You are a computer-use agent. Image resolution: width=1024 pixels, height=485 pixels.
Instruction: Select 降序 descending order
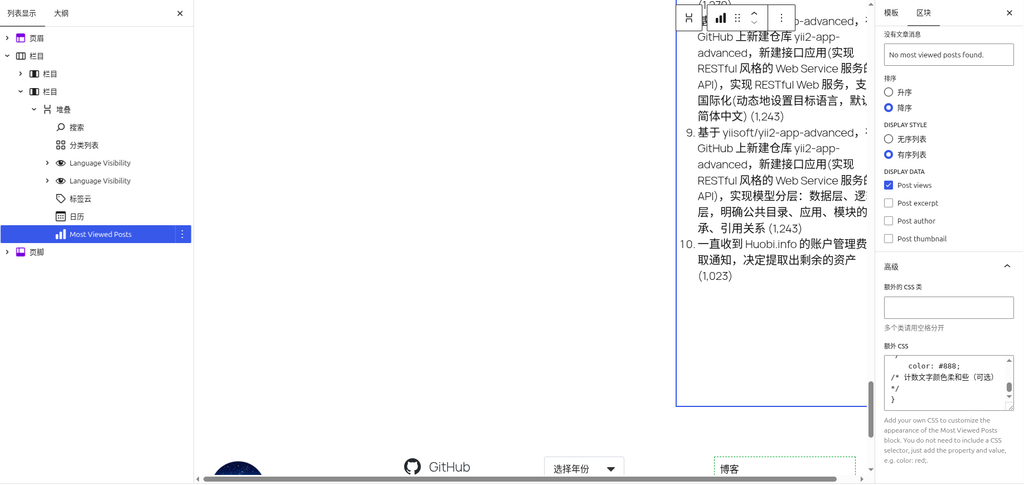coord(888,108)
